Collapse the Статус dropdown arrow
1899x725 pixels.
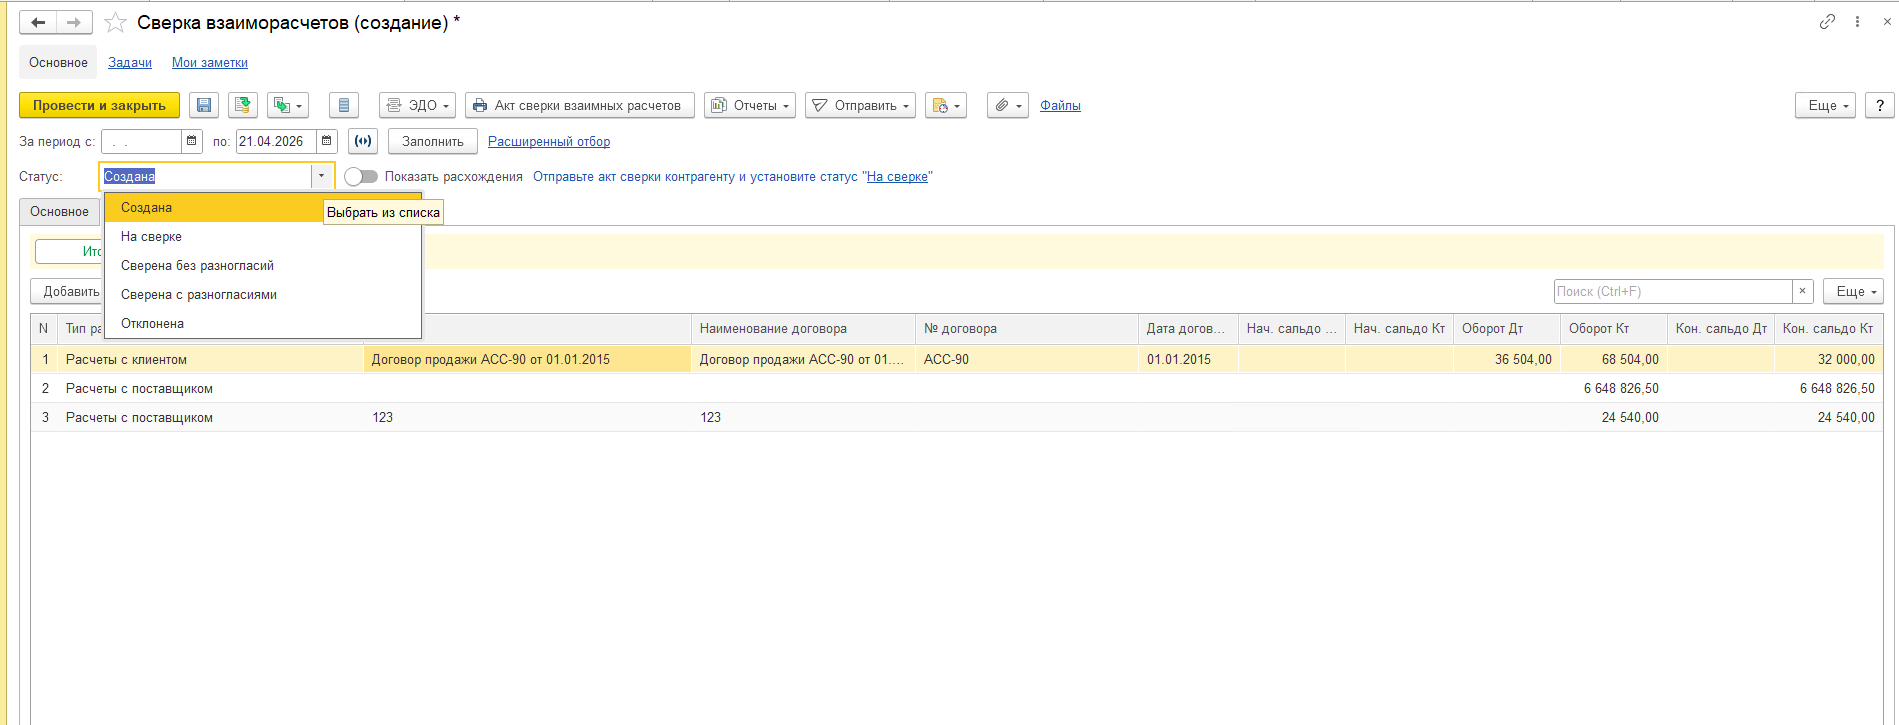(x=321, y=176)
